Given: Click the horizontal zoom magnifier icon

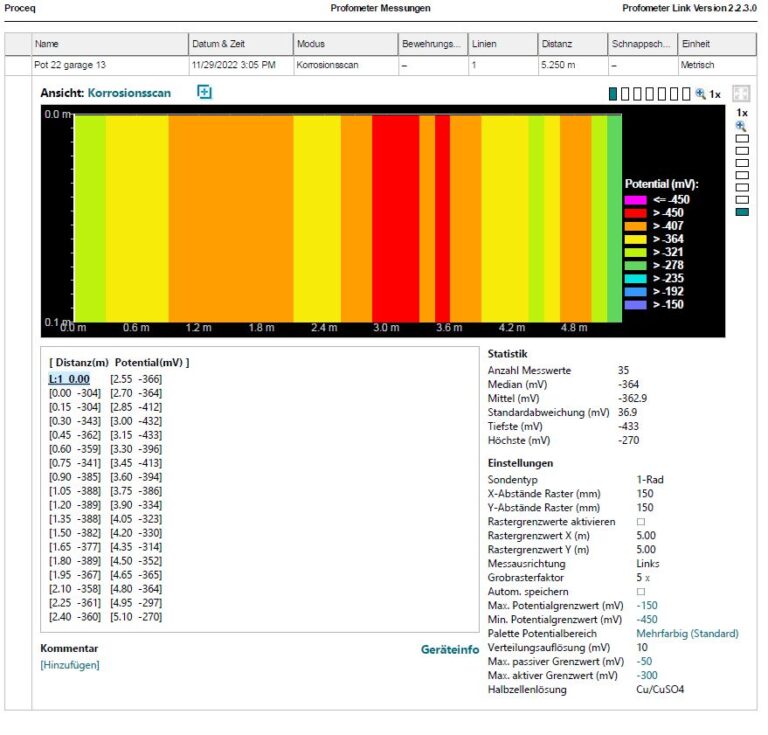Looking at the screenshot, I should (700, 93).
